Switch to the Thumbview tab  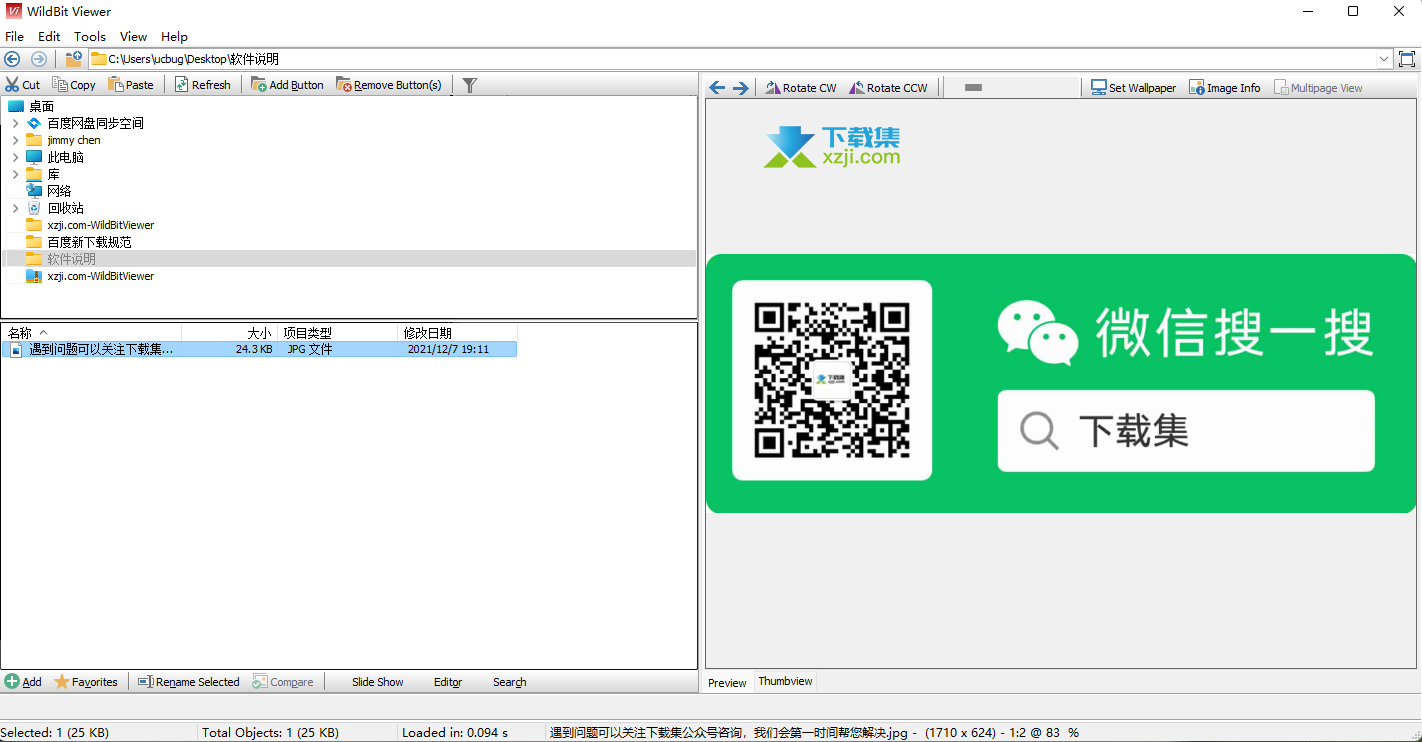point(785,681)
